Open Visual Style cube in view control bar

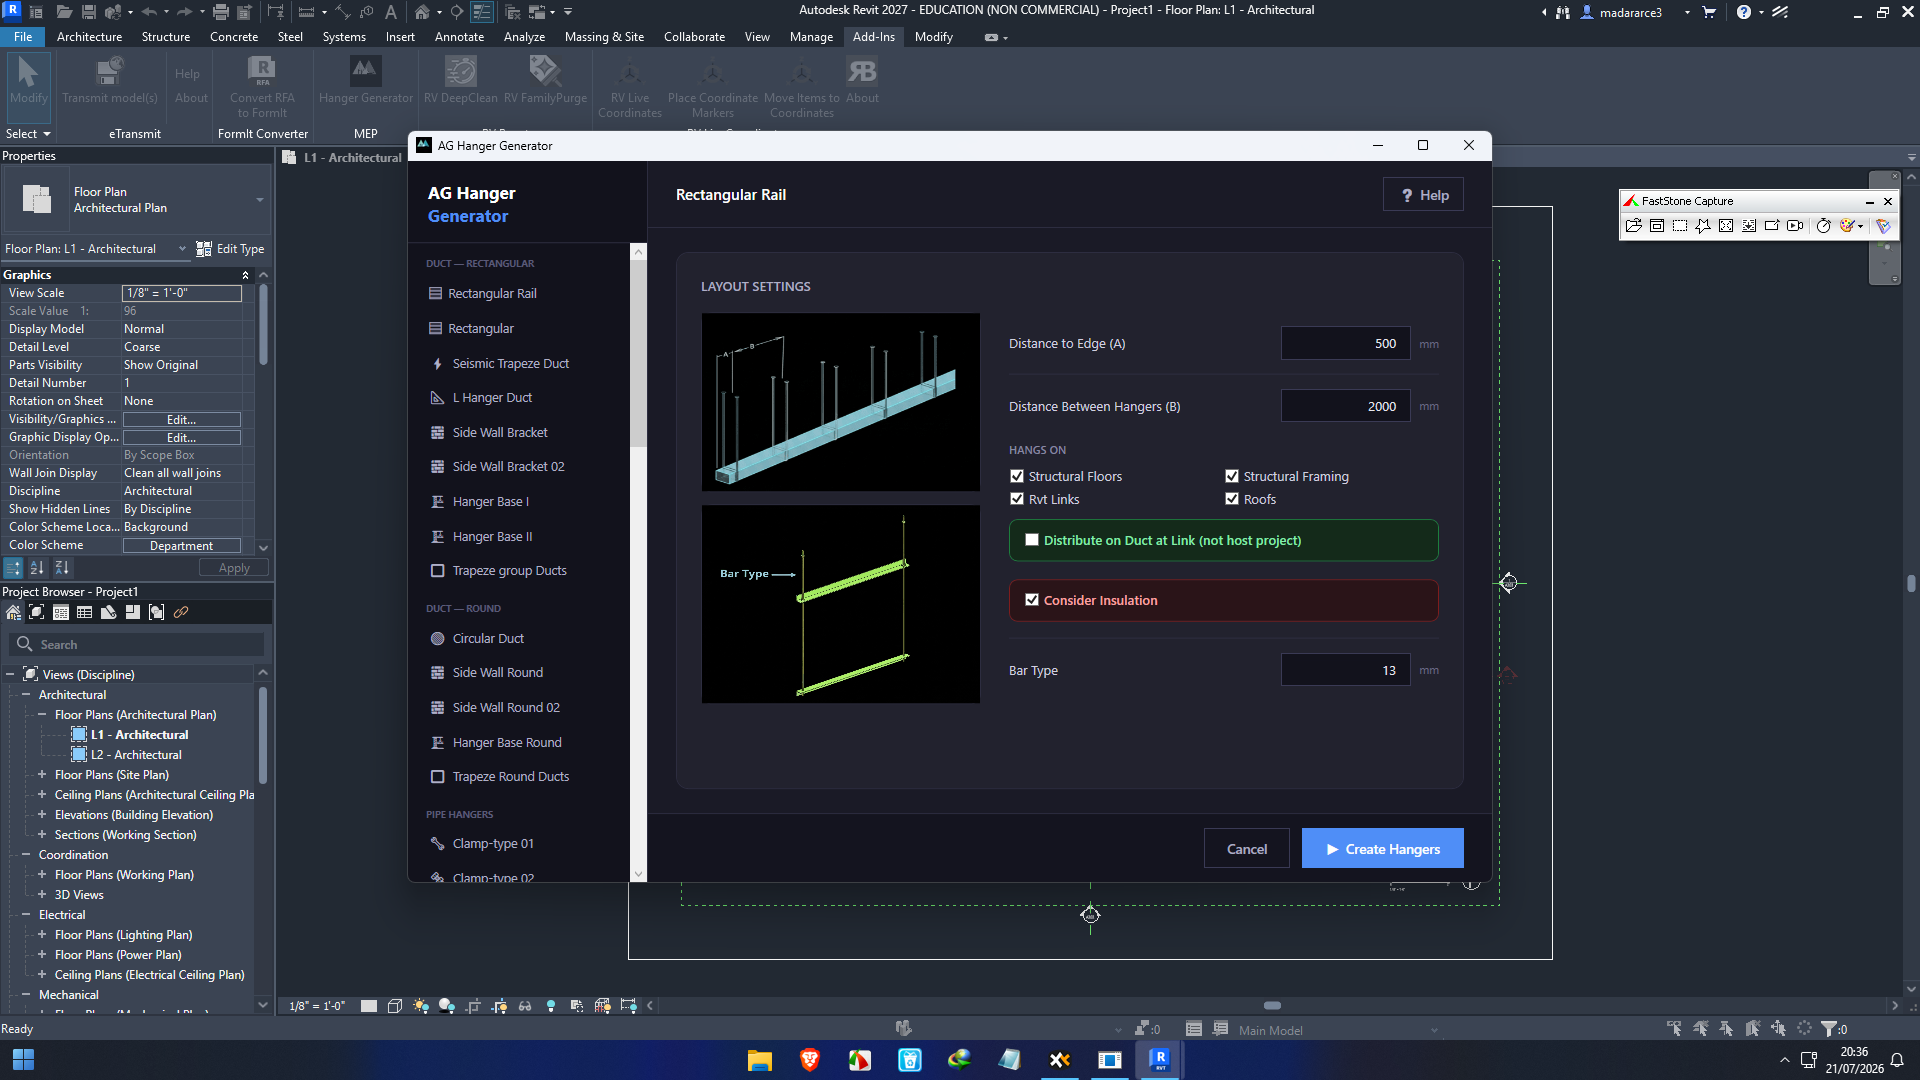pos(395,1006)
